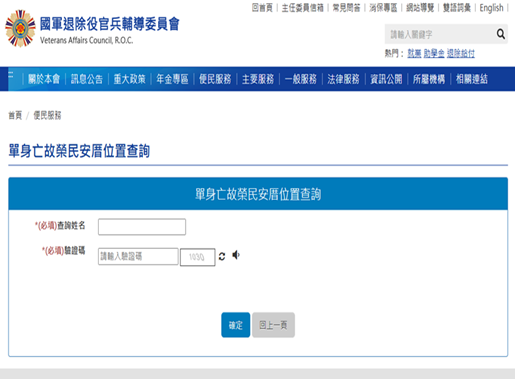Click the 首頁 breadcrumb
The height and width of the screenshot is (379, 515).
point(15,115)
